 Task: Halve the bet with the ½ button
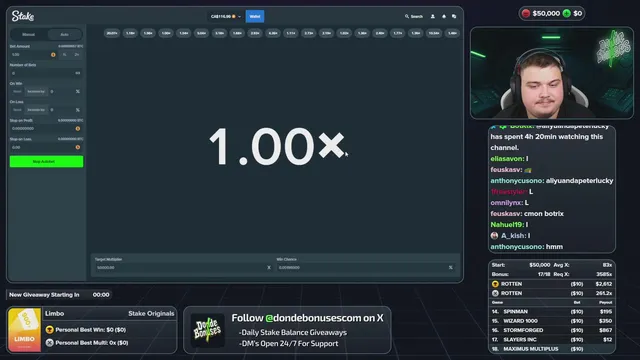click(x=64, y=54)
